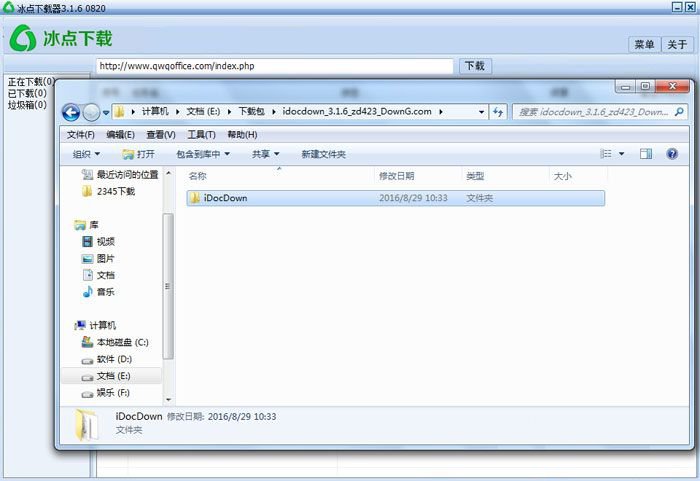Click the 下载 button in 冰点下载

coord(475,66)
